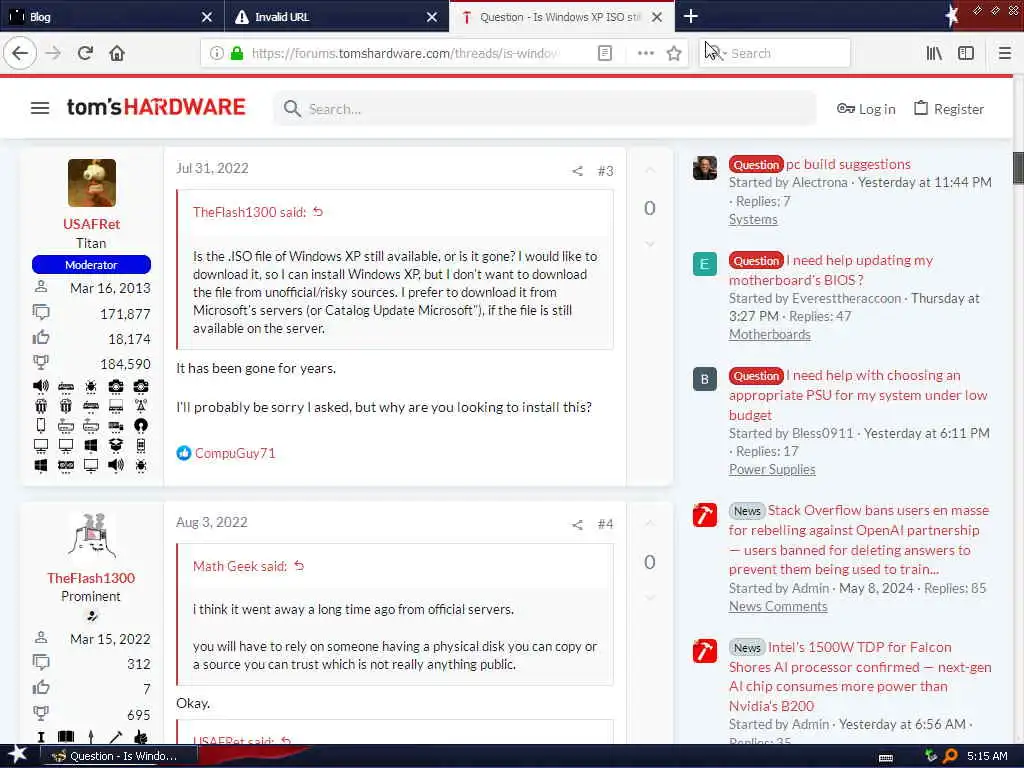Open the PSU for low budget thread
Image resolution: width=1024 pixels, height=768 pixels.
[x=857, y=395]
